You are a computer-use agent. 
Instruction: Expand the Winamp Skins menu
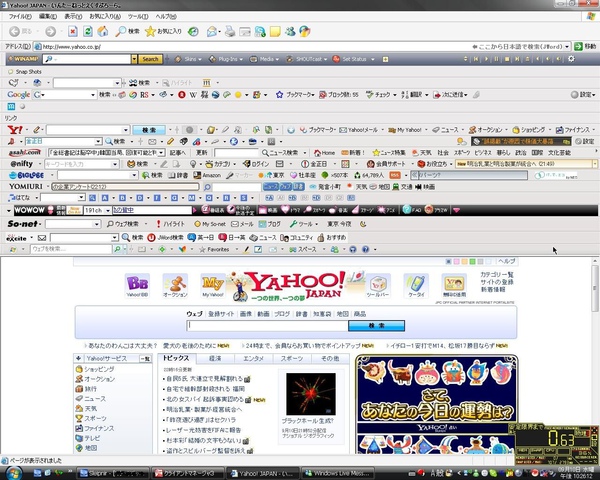tap(189, 59)
